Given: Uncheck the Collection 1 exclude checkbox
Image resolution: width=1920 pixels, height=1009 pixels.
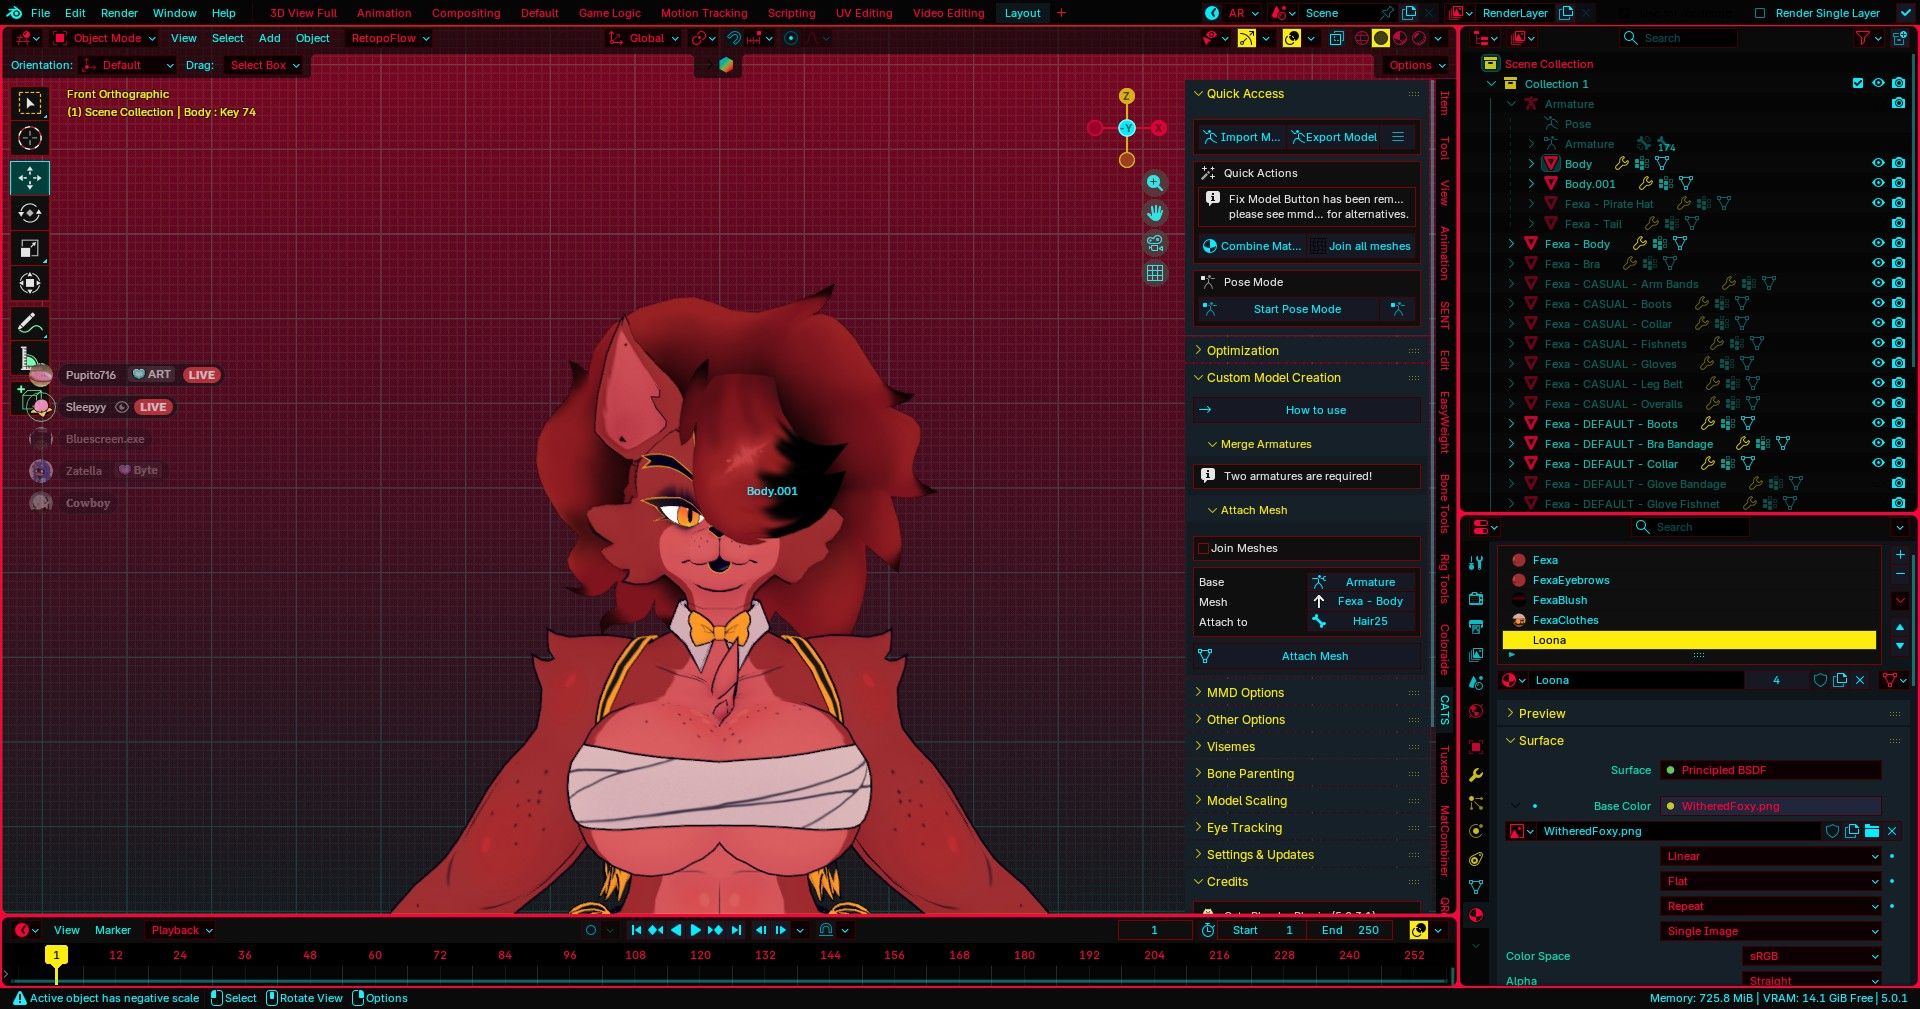Looking at the screenshot, I should (1858, 83).
